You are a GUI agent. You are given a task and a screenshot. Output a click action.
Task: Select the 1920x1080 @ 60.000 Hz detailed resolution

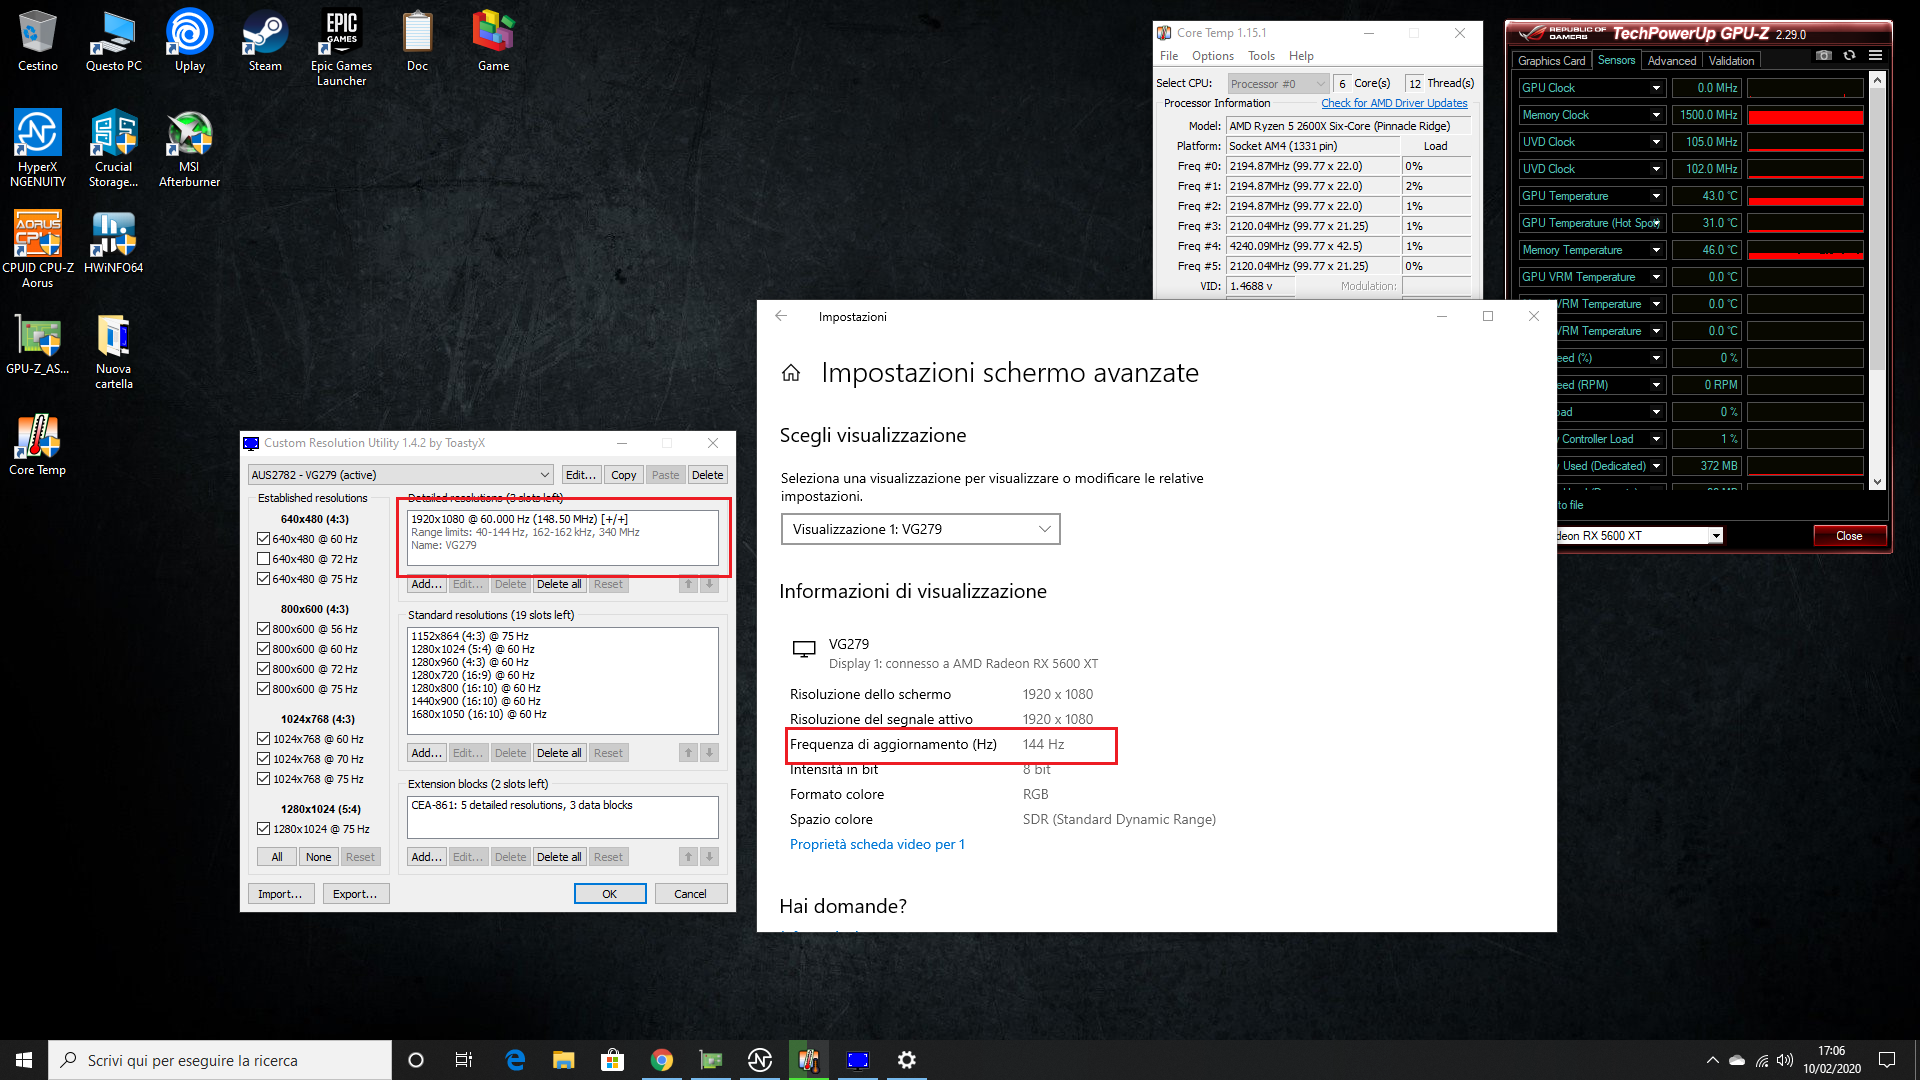pyautogui.click(x=519, y=519)
